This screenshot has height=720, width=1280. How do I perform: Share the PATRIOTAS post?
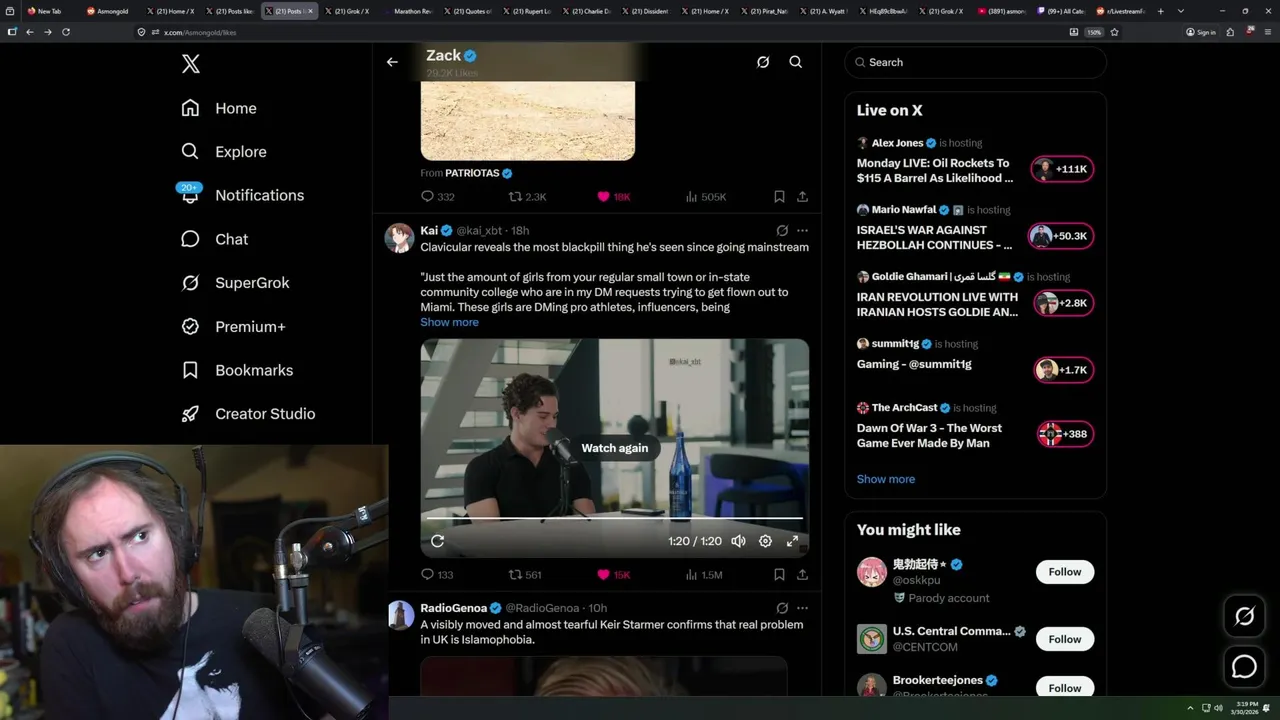(x=802, y=197)
